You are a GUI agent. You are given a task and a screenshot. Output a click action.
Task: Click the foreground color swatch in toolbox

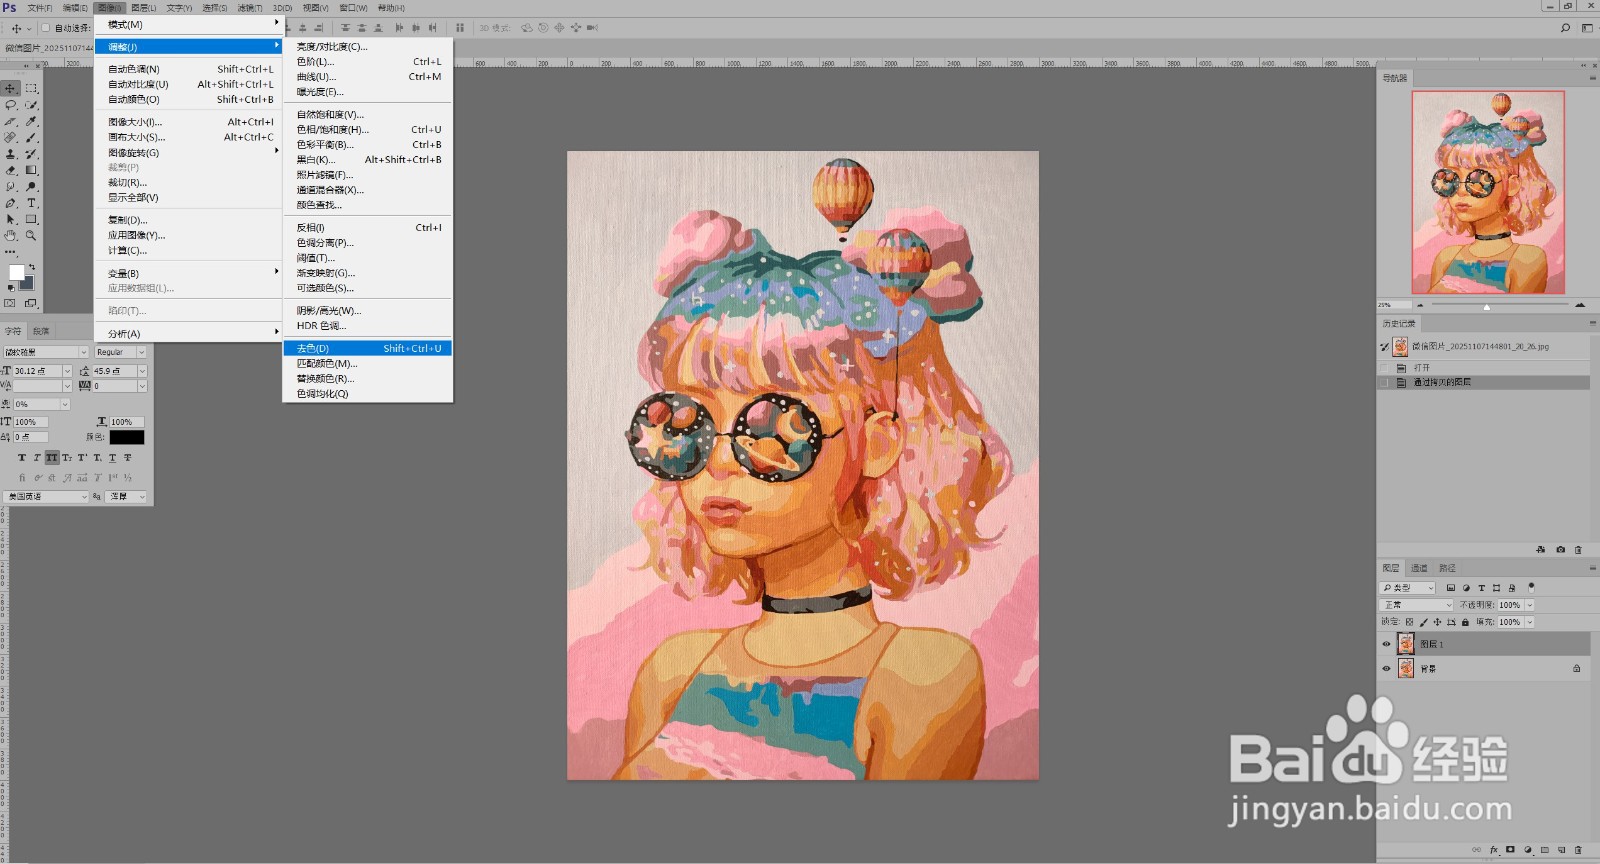(x=16, y=272)
